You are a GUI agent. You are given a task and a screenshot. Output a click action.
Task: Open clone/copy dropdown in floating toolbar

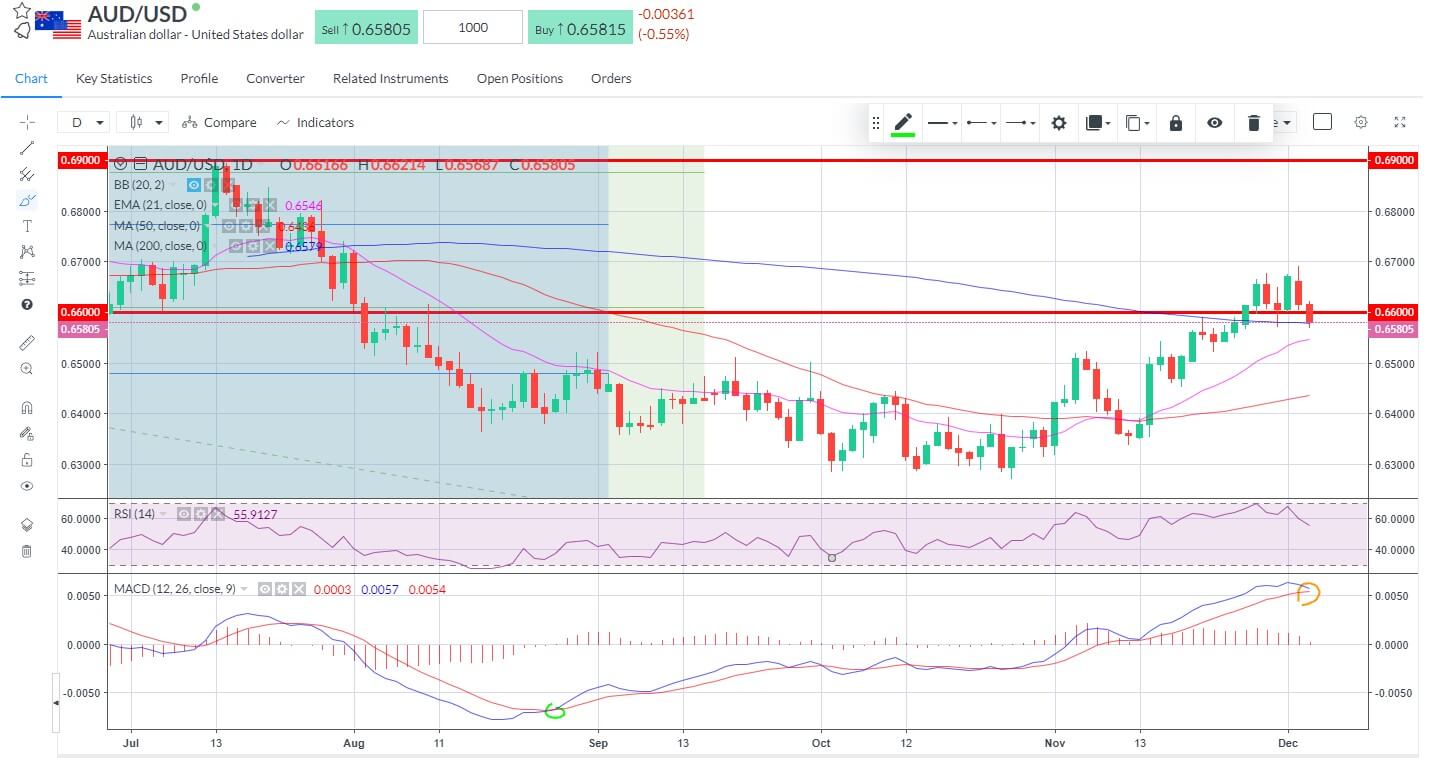coord(1137,123)
